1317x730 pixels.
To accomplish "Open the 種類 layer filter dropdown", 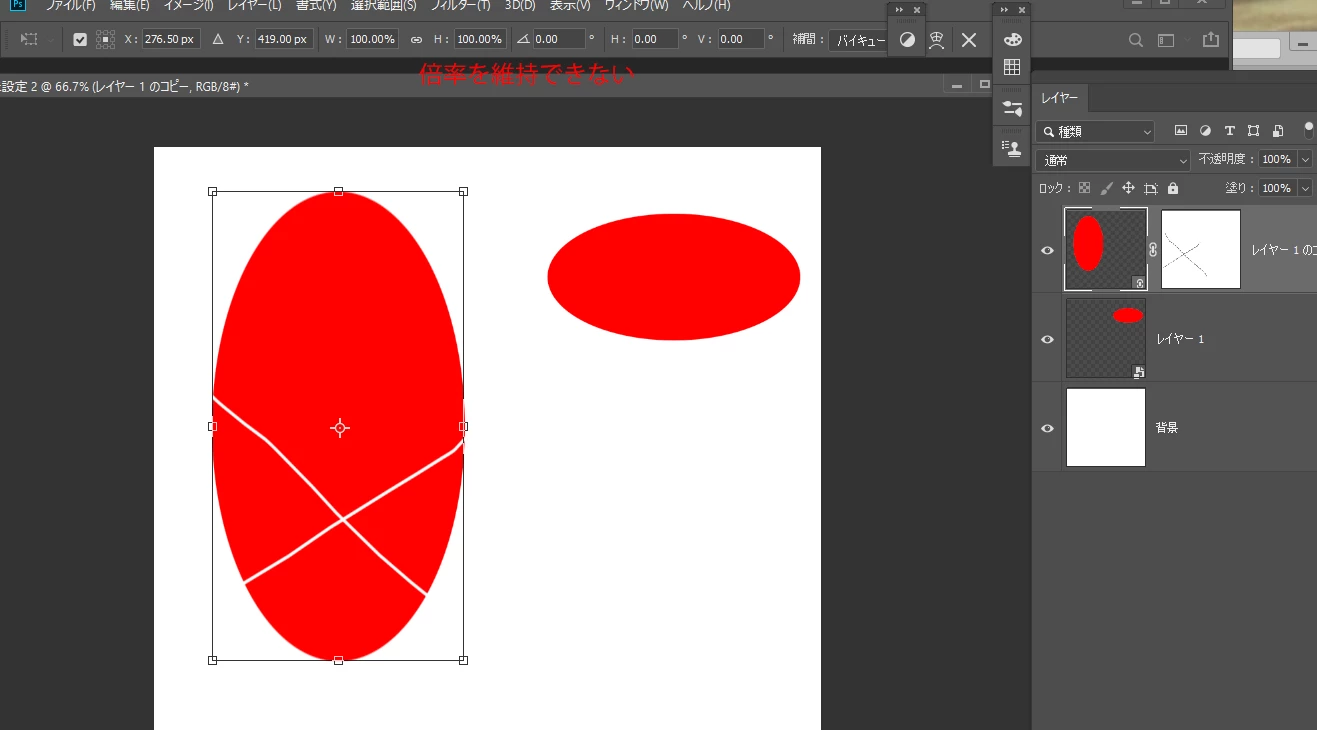I will 1095,131.
